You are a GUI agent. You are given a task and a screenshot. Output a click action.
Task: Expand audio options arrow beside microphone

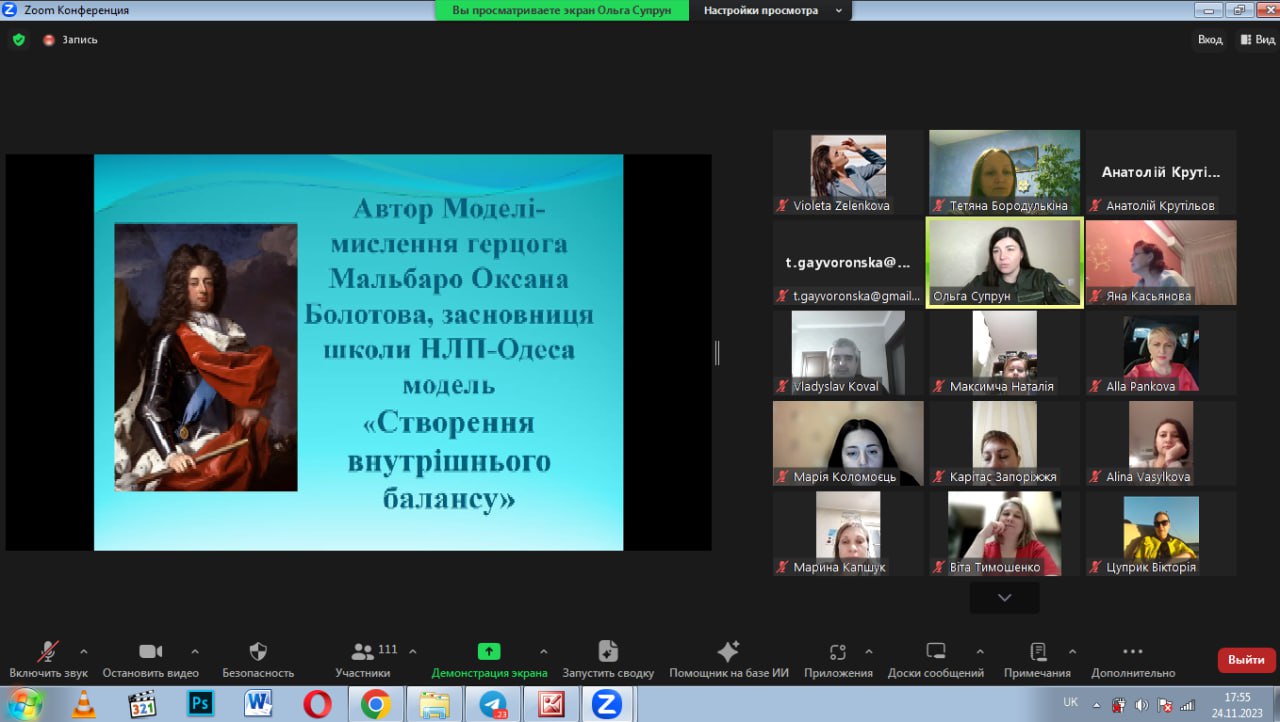click(83, 651)
